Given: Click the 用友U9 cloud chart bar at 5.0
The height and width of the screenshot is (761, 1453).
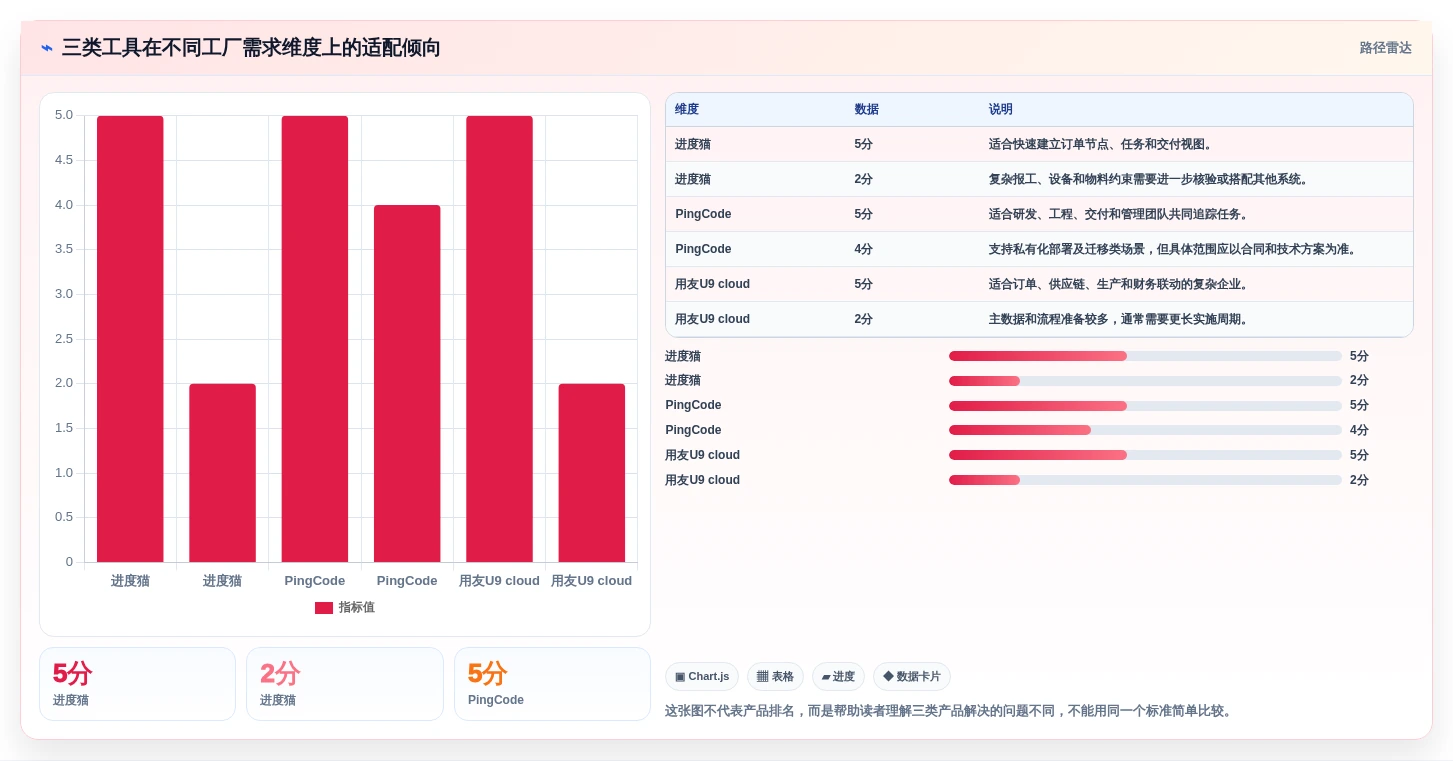Looking at the screenshot, I should [x=499, y=339].
